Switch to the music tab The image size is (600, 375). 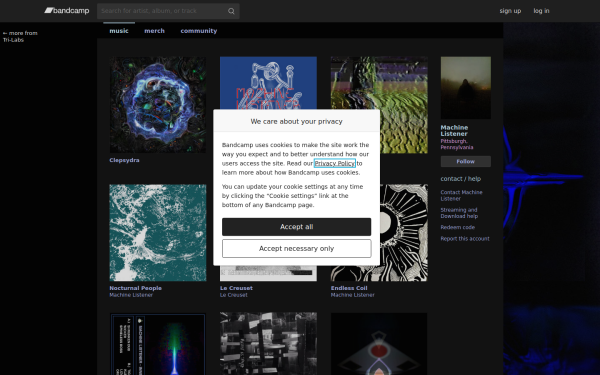pos(119,31)
